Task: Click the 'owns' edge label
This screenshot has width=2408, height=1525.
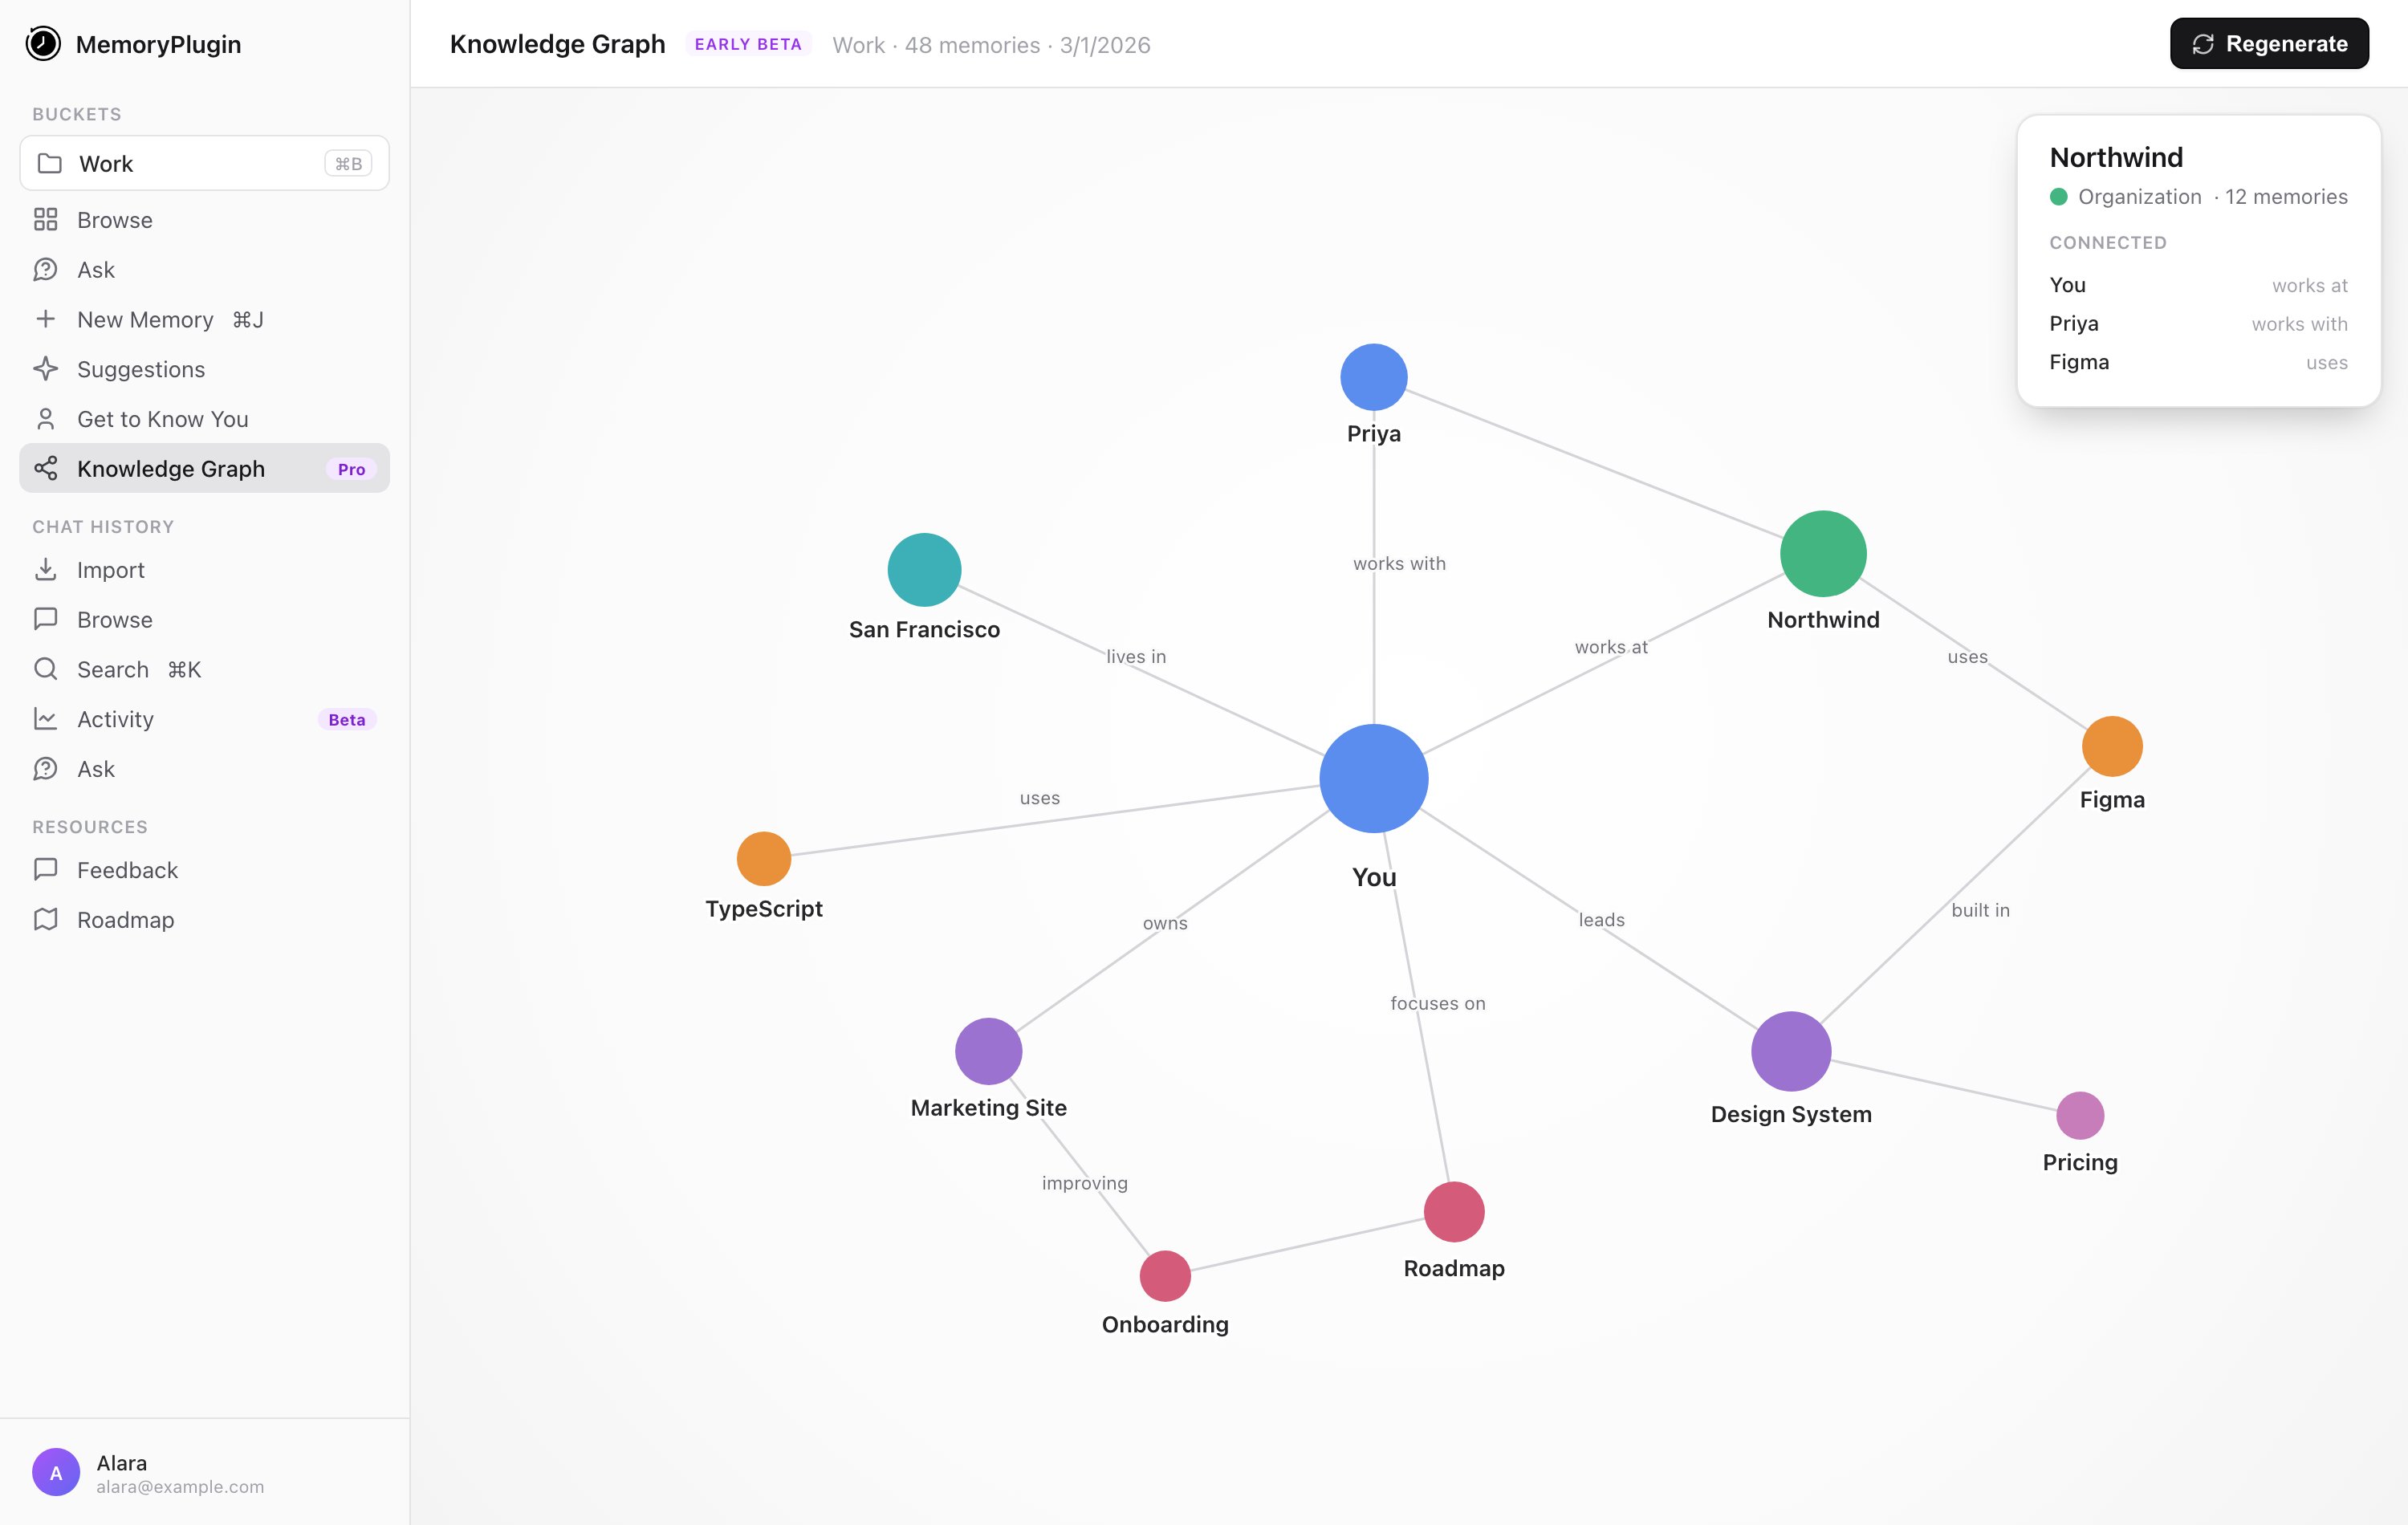Action: tap(1165, 923)
